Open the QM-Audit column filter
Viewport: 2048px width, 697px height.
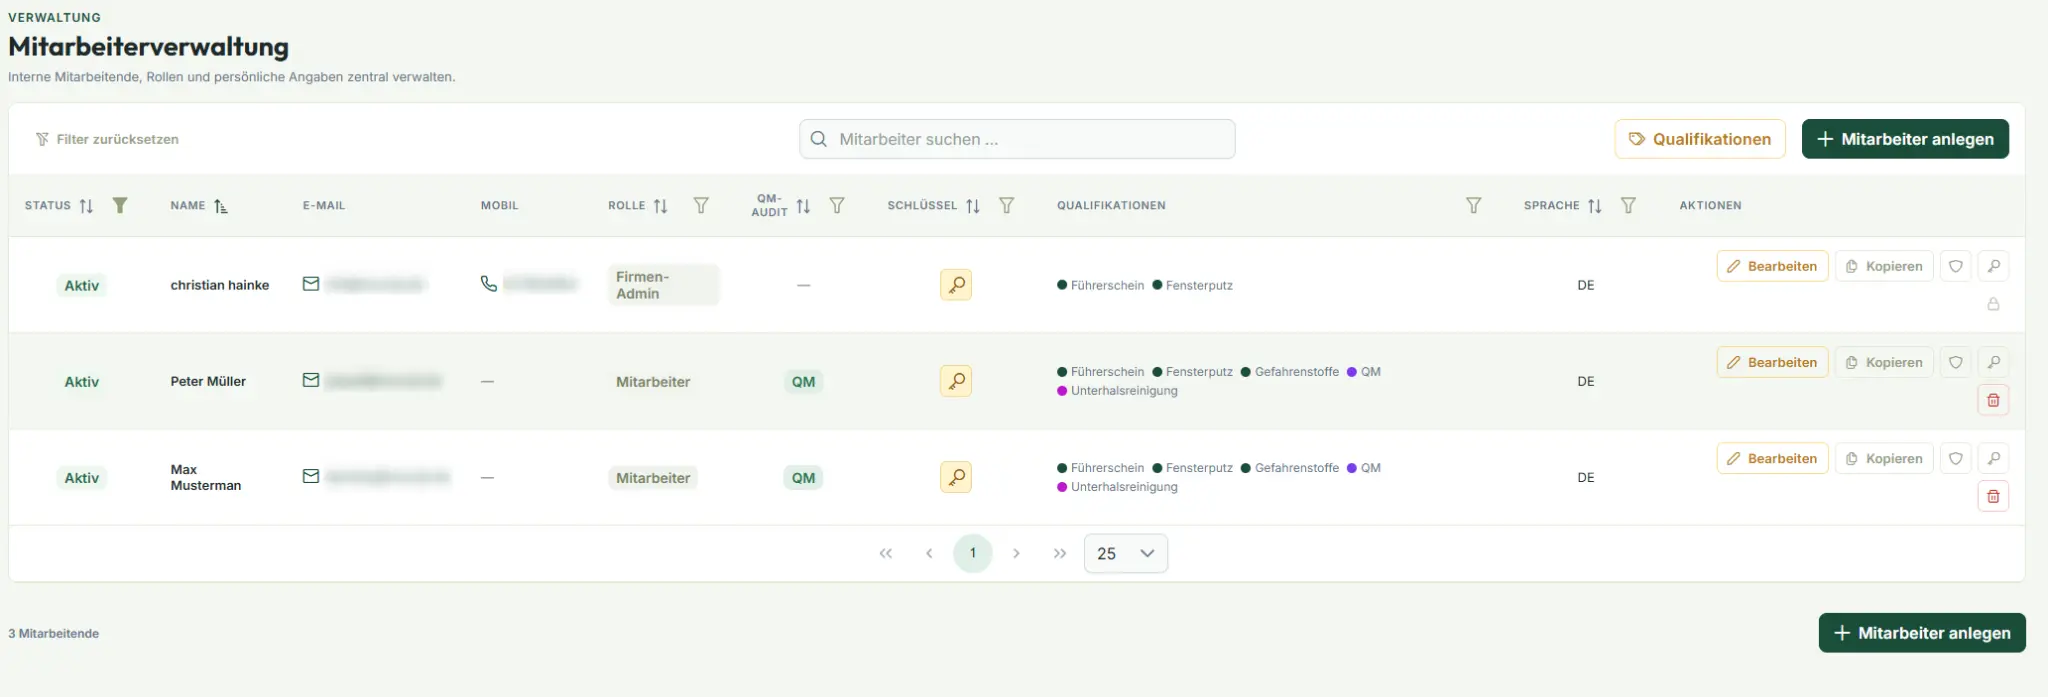(838, 205)
